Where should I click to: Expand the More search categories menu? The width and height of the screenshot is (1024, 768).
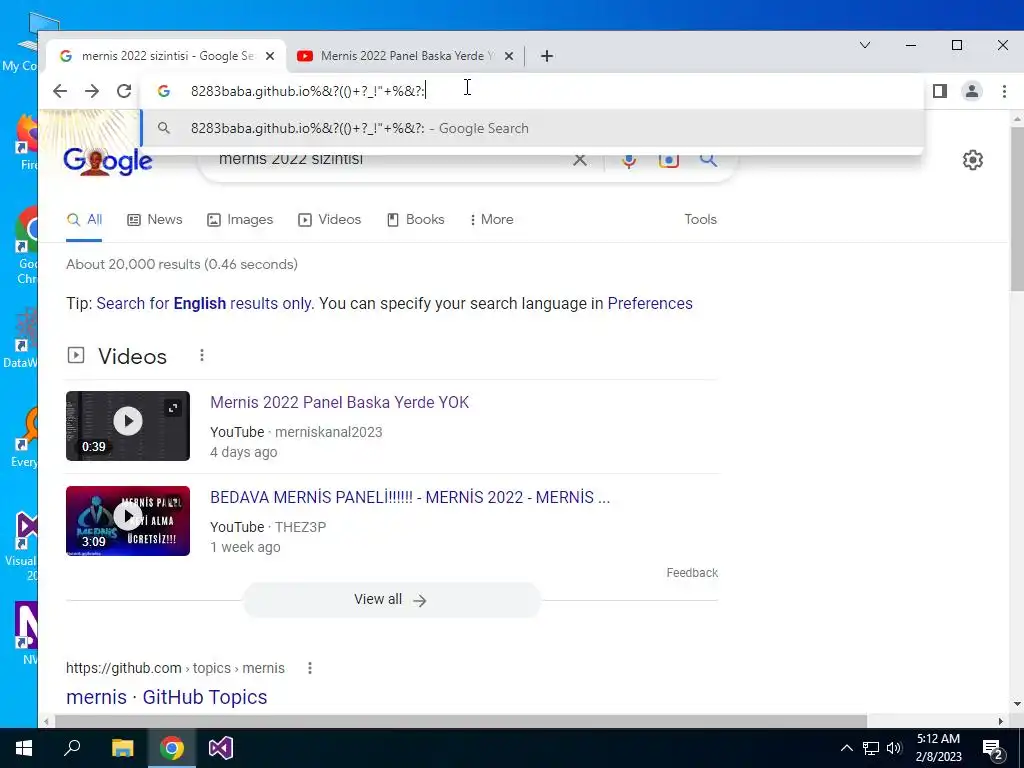click(492, 219)
